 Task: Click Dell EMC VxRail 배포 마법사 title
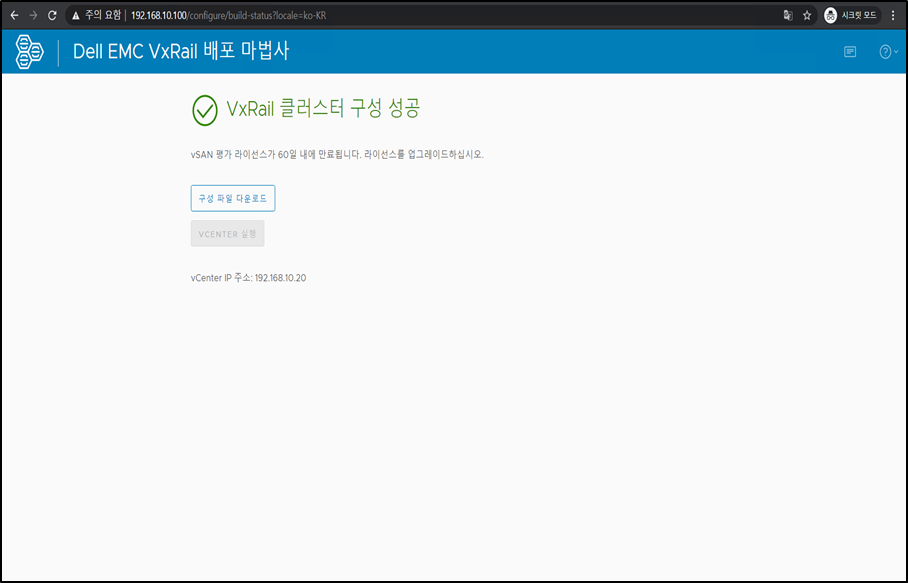click(x=181, y=51)
